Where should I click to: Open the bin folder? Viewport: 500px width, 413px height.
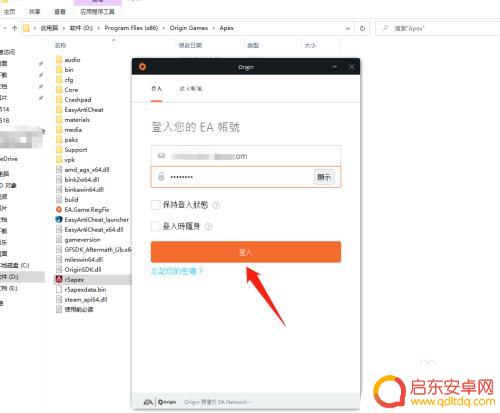65,70
